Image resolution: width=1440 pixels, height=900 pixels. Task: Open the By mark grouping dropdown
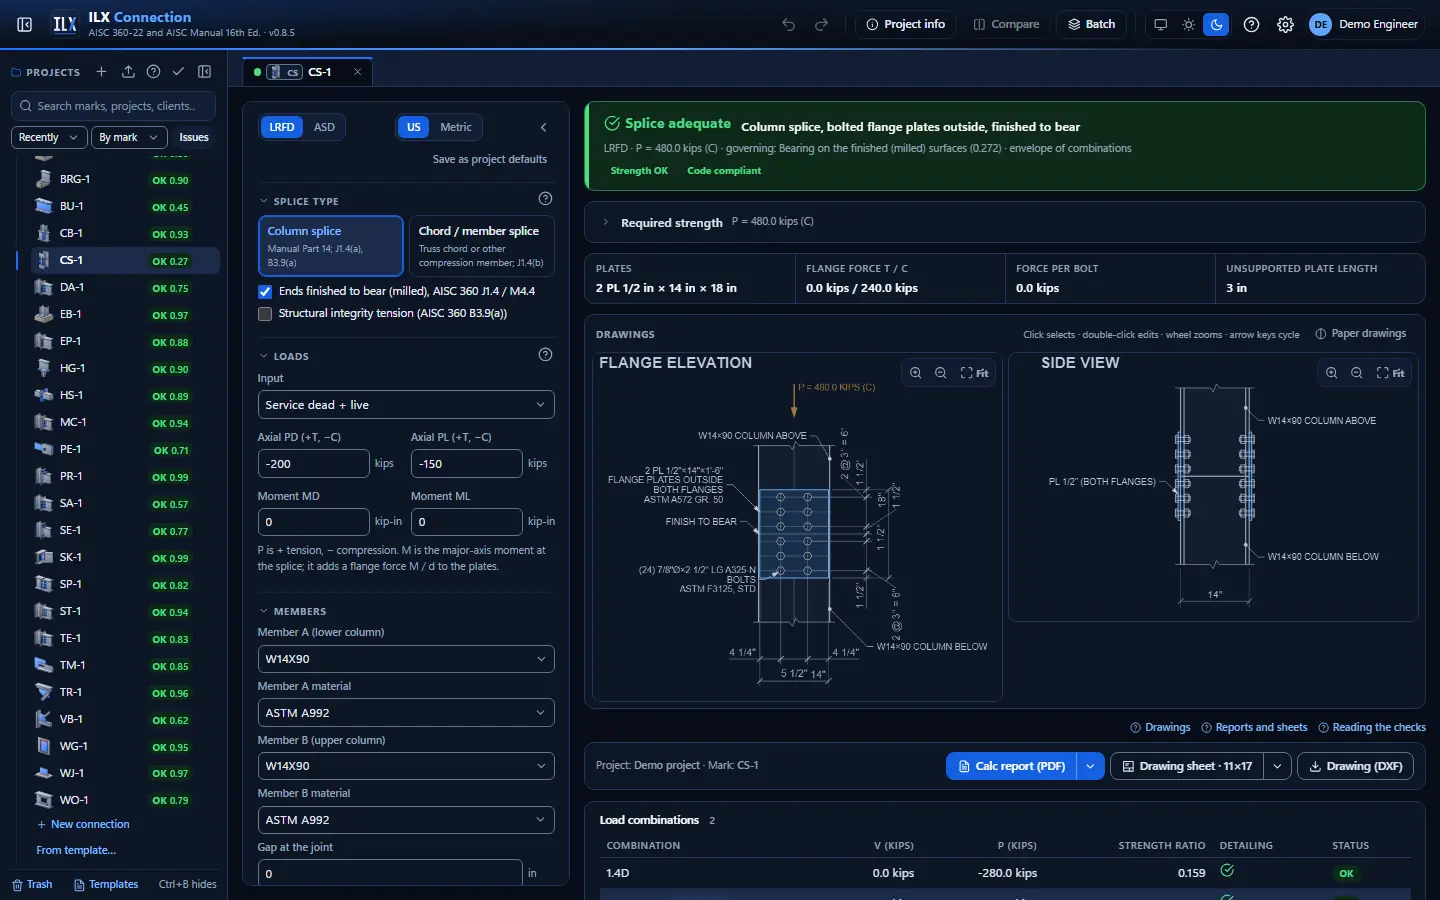tap(129, 137)
